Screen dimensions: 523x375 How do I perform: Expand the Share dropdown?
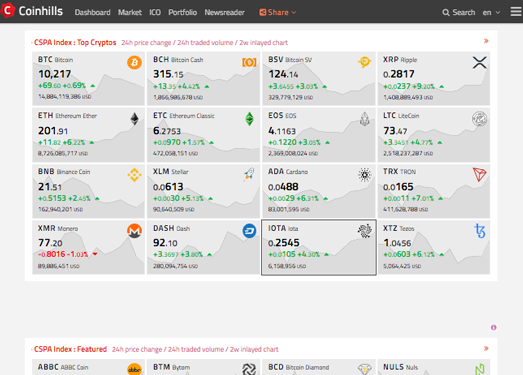pos(278,12)
